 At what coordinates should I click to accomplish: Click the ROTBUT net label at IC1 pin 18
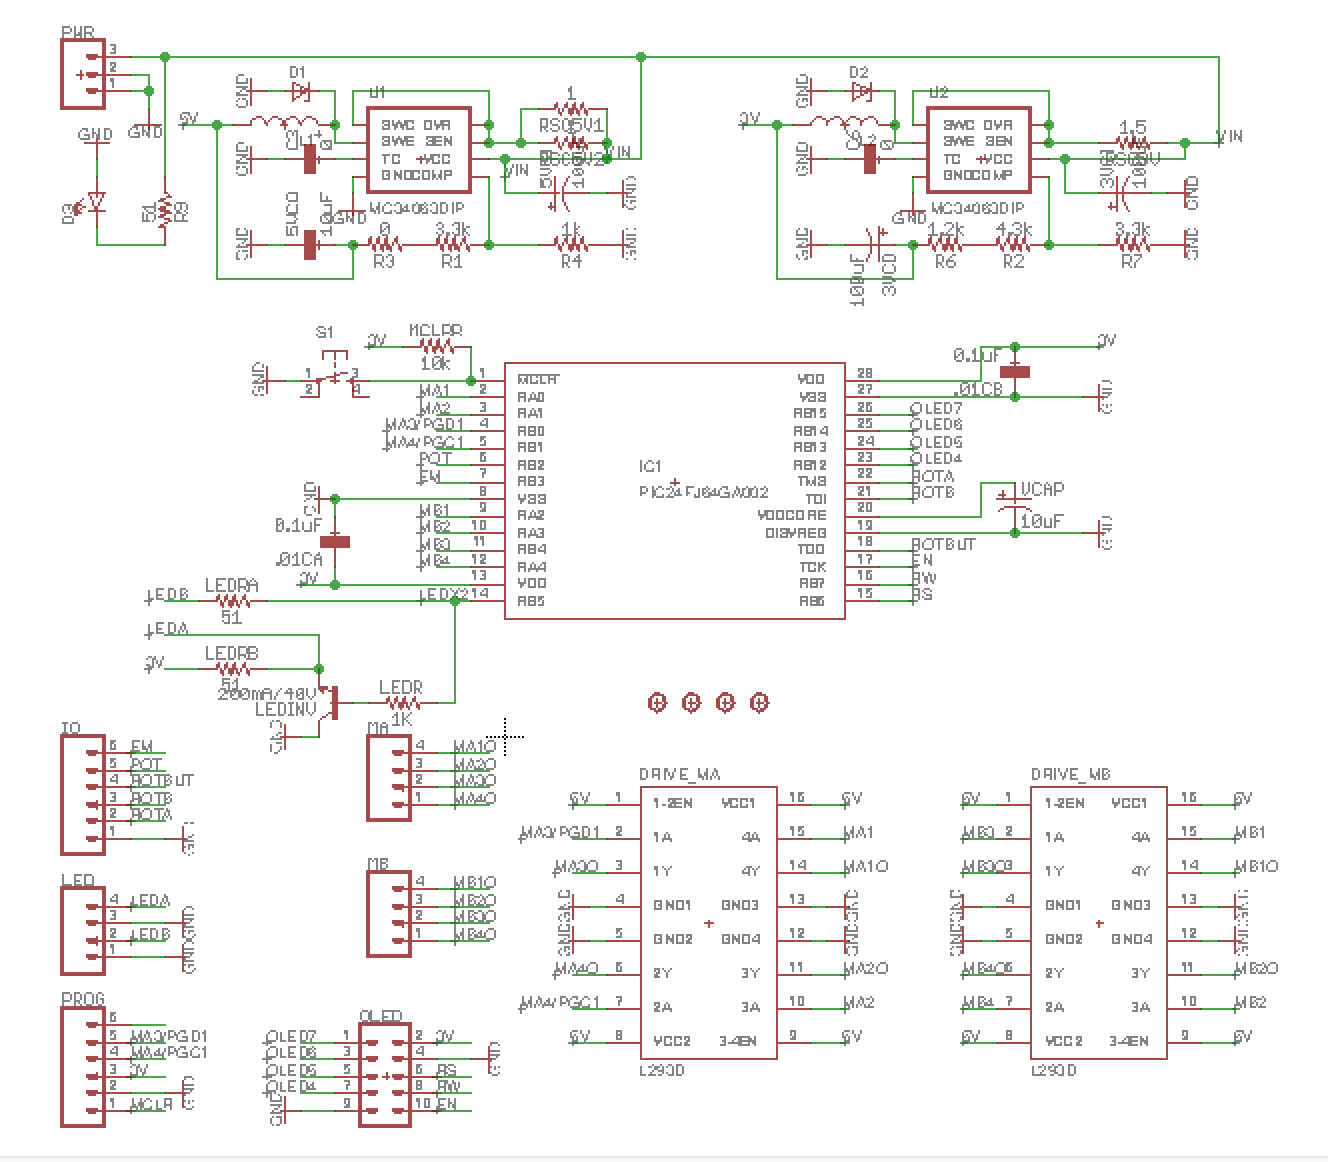point(942,544)
